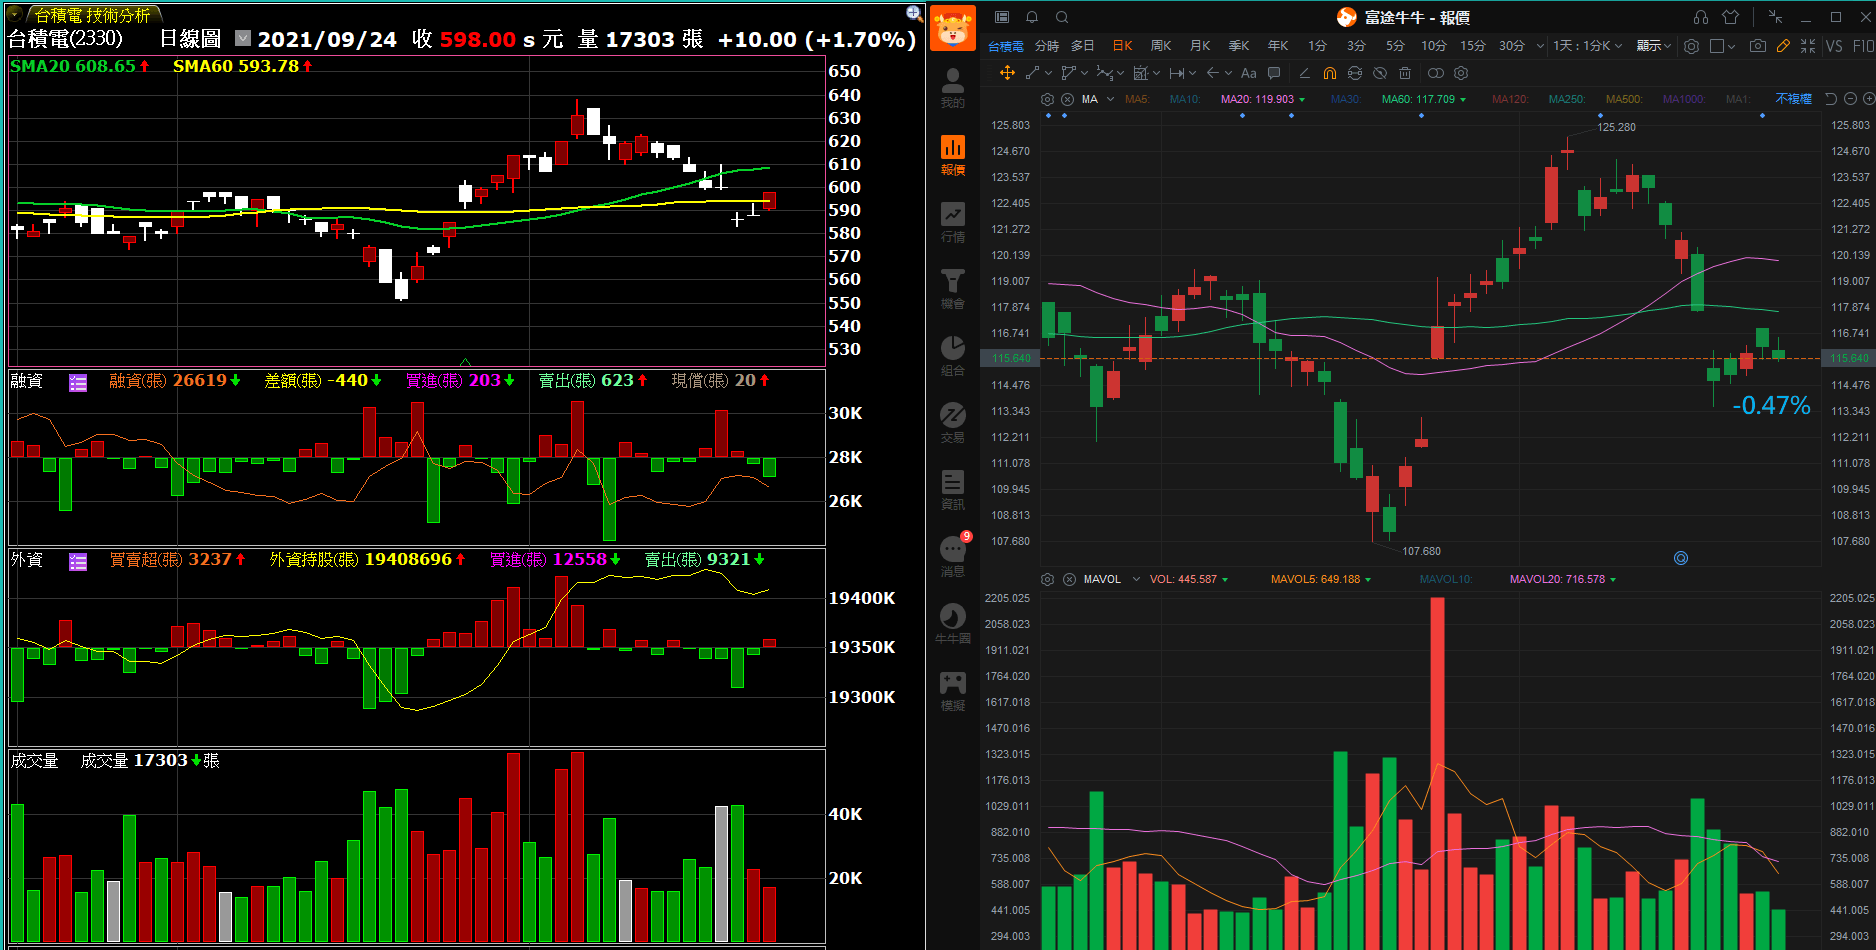
Task: Switch to 分時 tab
Action: click(1047, 46)
